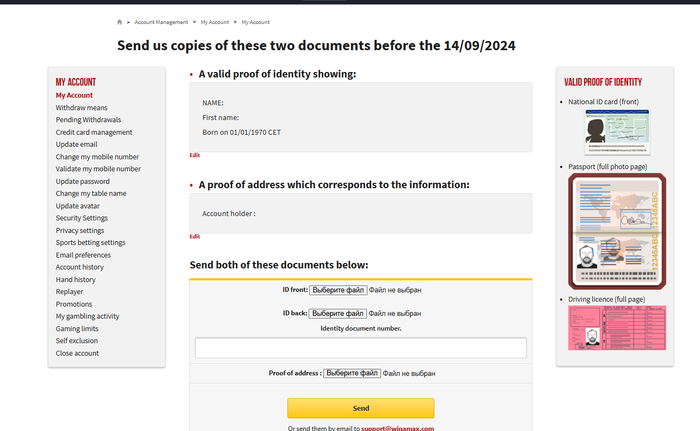The image size is (700, 431).
Task: Select Close account in sidebar
Action: click(77, 353)
